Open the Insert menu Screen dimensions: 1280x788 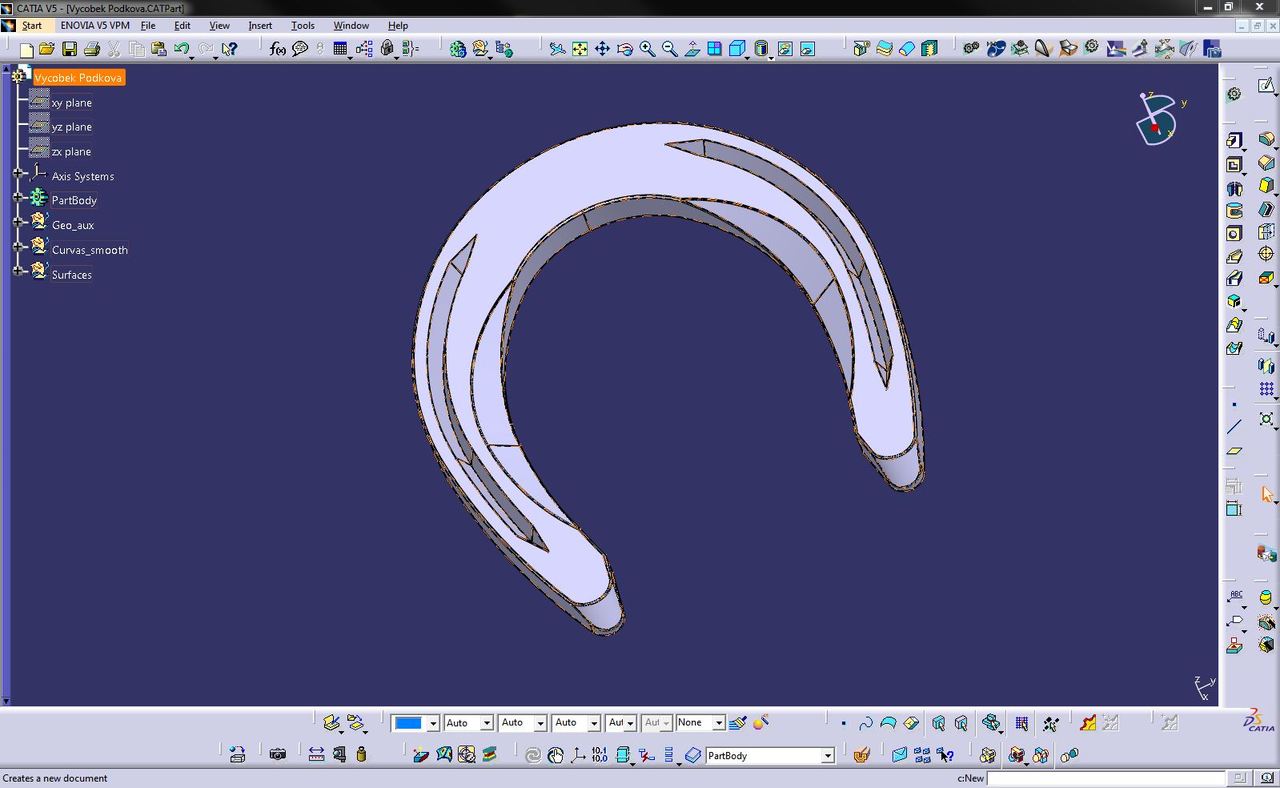point(260,25)
